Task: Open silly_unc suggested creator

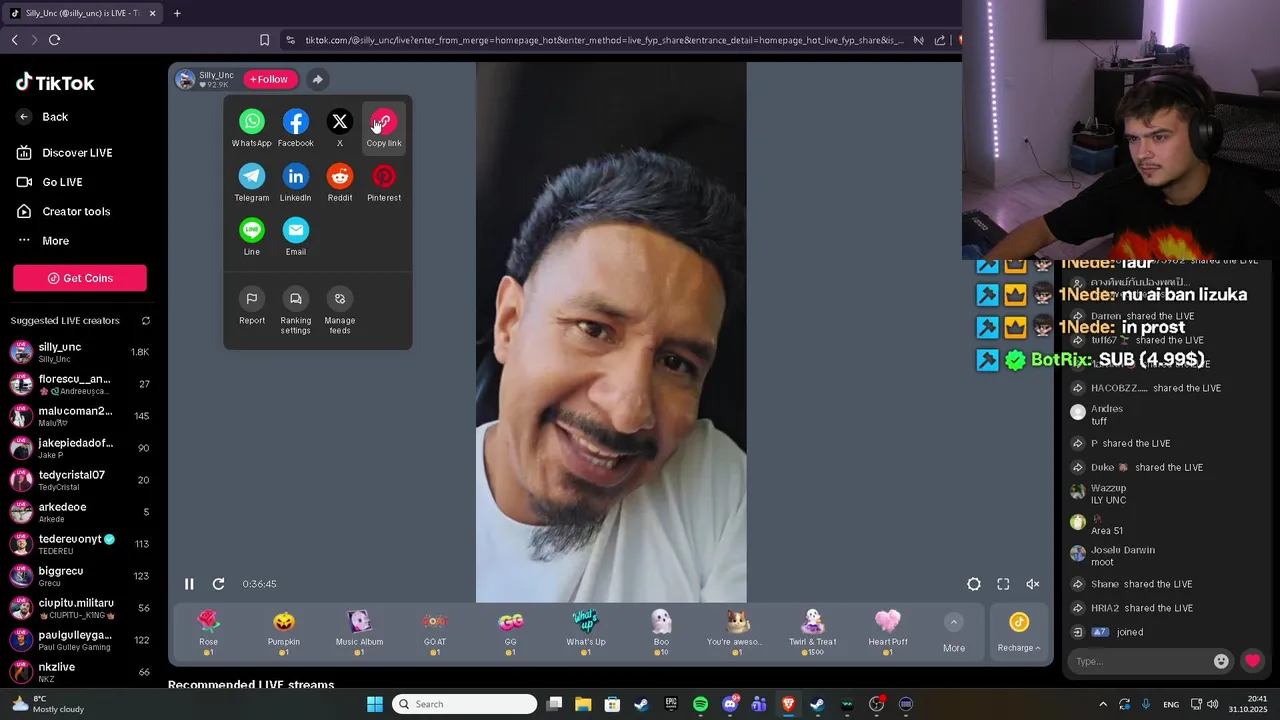Action: [80, 352]
